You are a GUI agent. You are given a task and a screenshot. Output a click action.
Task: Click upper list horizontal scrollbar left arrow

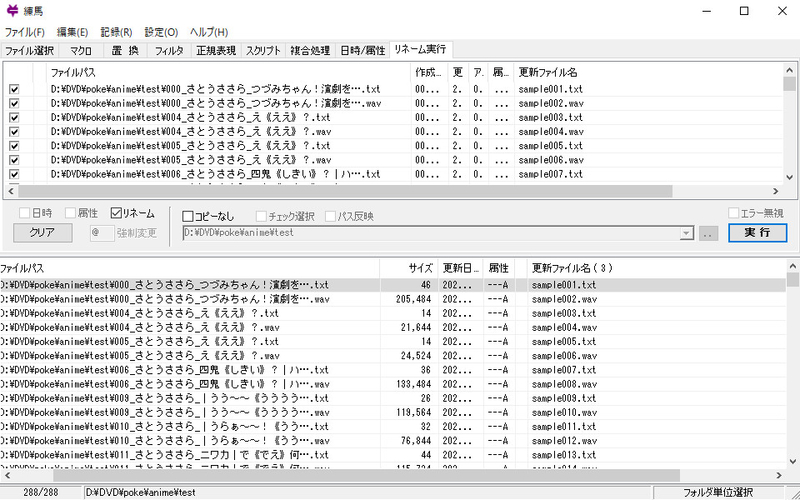click(x=11, y=191)
